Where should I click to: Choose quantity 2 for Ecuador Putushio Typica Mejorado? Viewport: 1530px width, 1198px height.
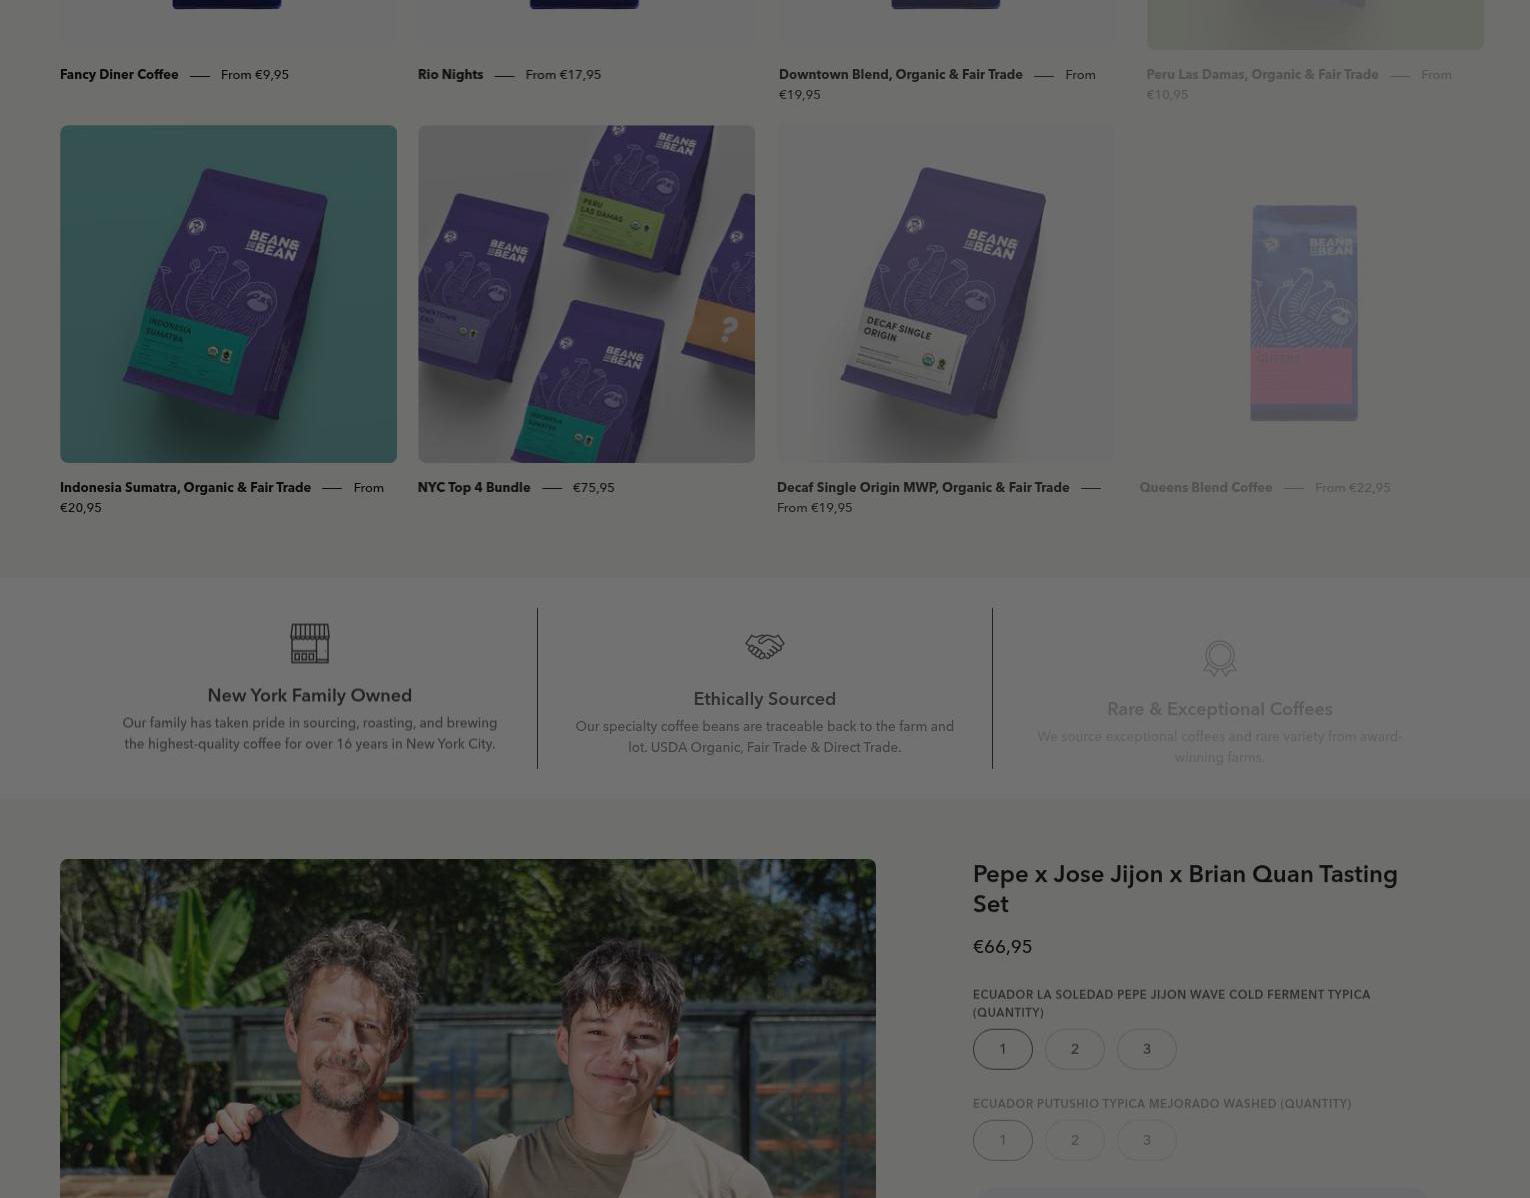coord(1074,1140)
